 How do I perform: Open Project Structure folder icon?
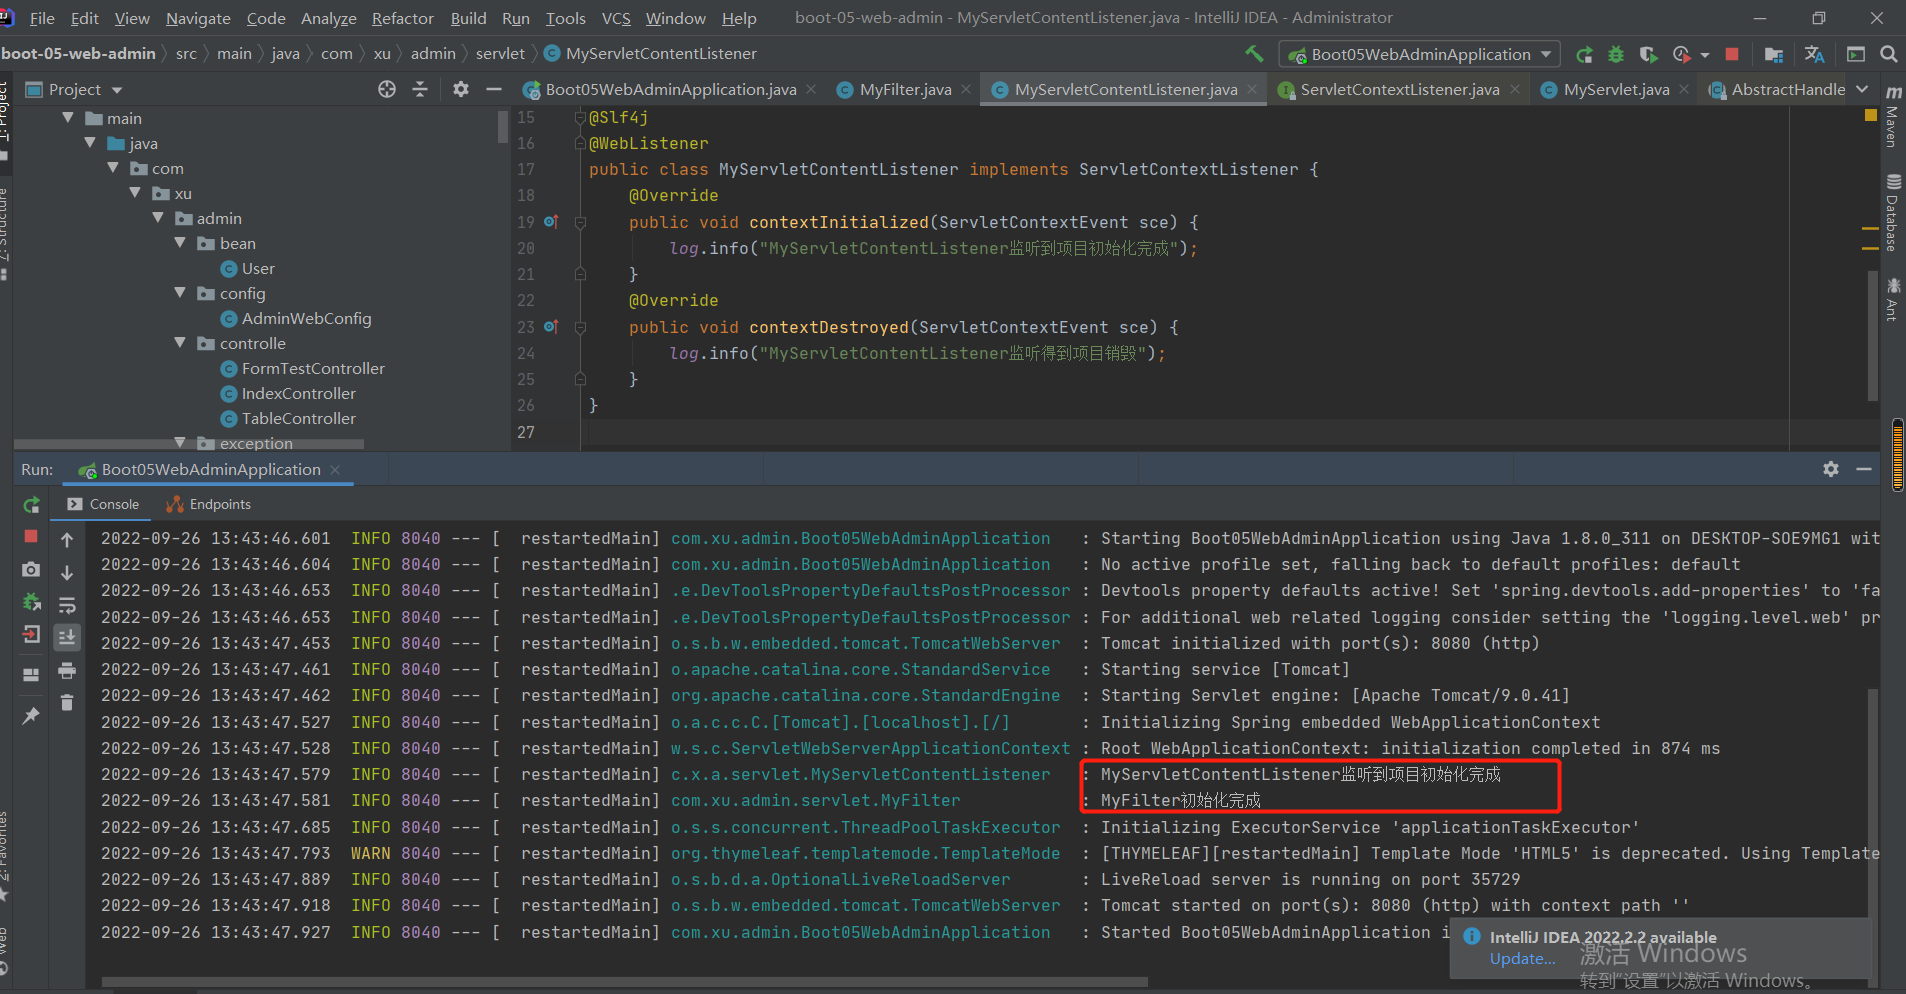[x=1774, y=54]
